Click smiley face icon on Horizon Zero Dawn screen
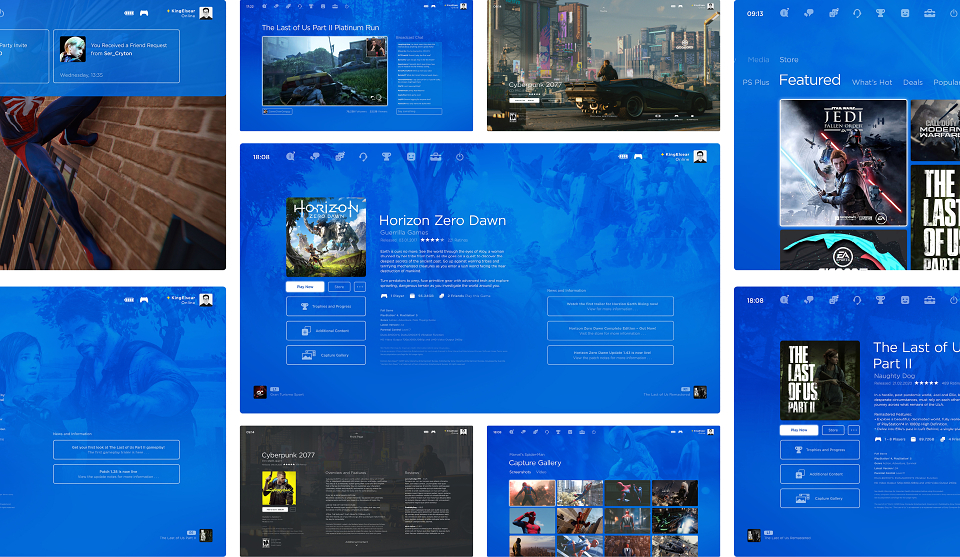960x557 pixels. 411,157
